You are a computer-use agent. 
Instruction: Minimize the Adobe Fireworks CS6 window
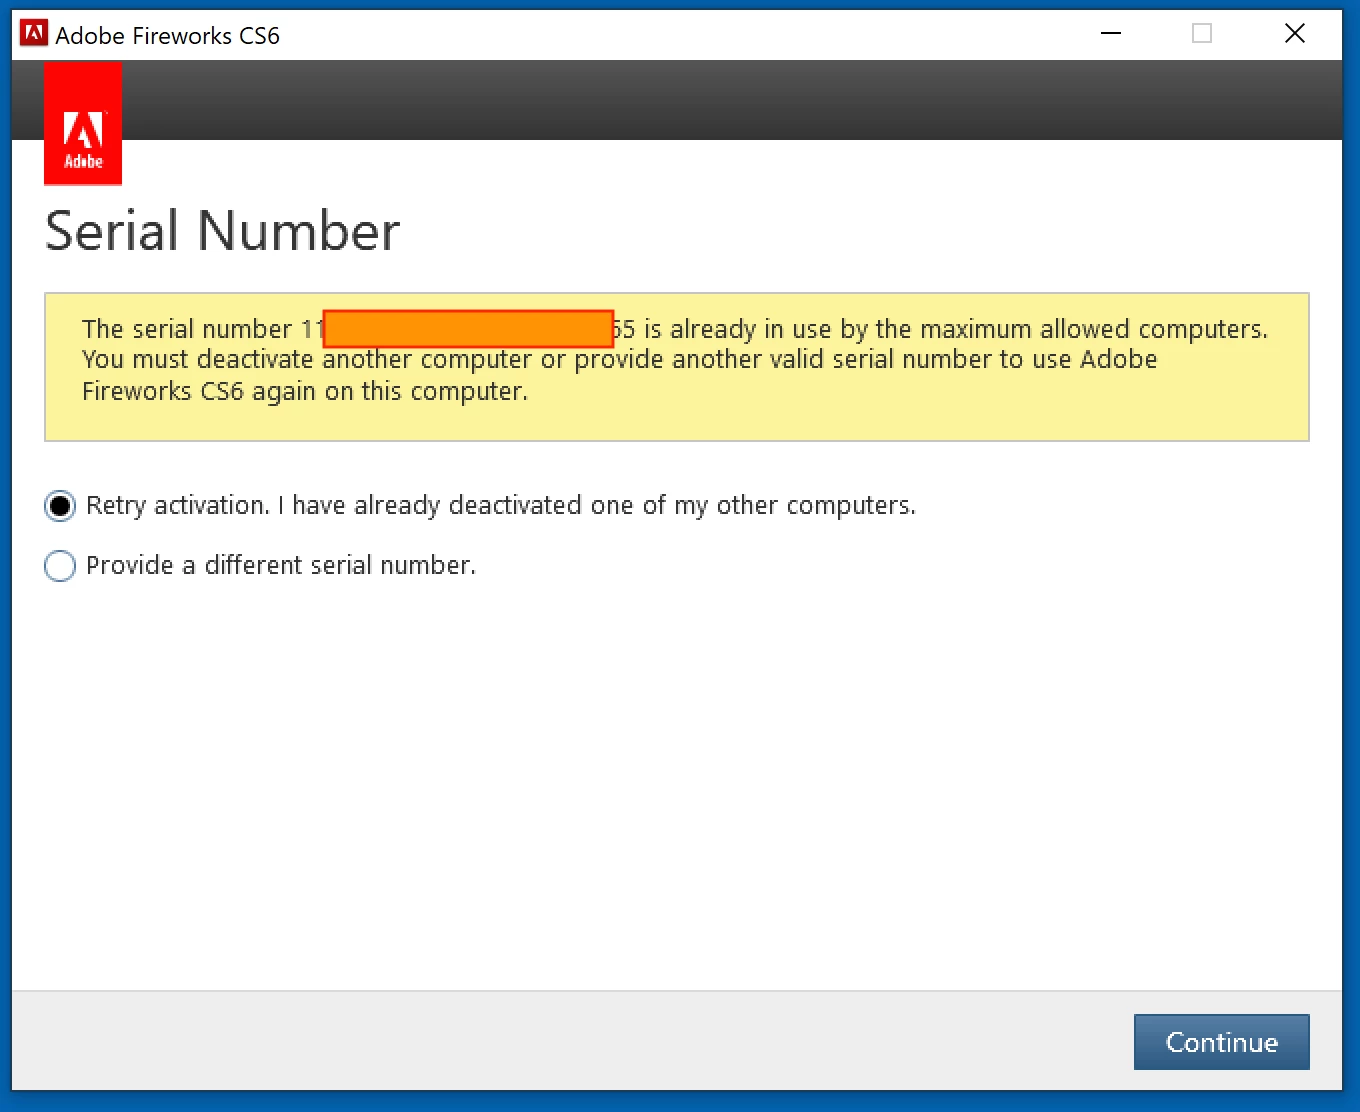(x=1111, y=34)
